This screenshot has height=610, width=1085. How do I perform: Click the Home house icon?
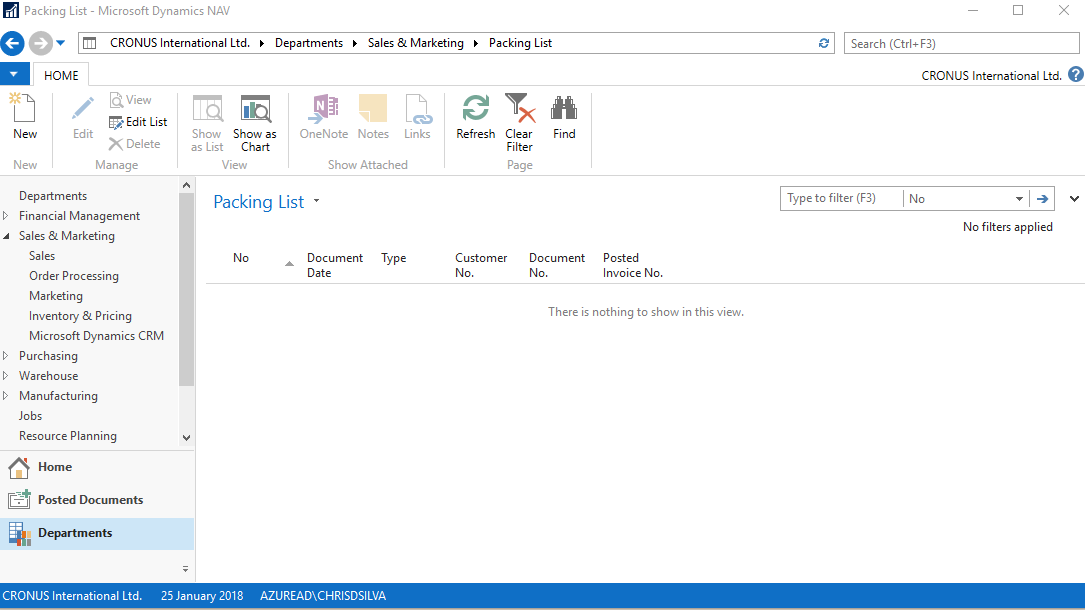(19, 468)
